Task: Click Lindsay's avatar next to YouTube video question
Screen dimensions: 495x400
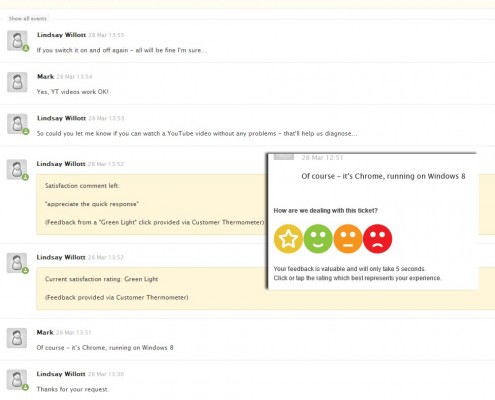Action: coord(17,124)
